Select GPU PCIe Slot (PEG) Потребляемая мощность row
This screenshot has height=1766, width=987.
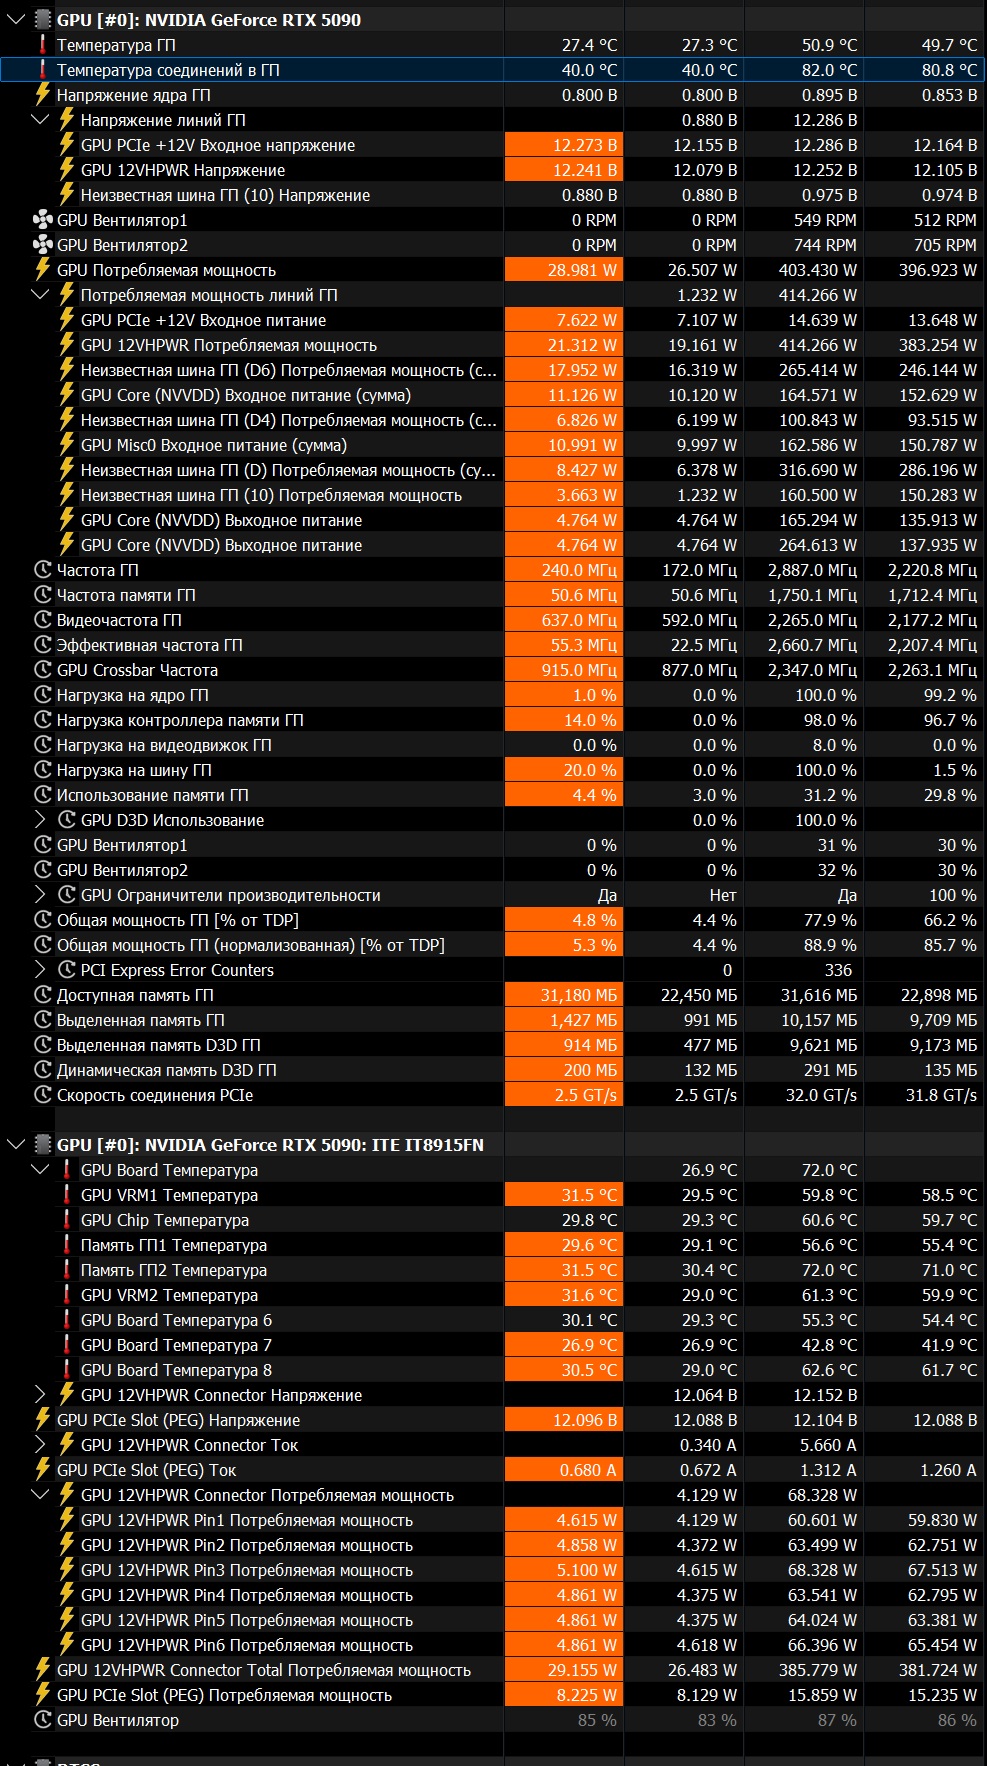pos(493,1694)
